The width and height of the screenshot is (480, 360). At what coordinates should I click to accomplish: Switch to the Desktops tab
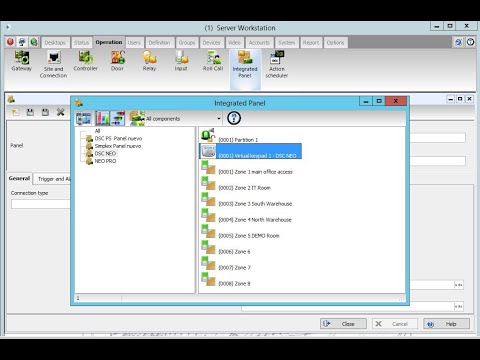click(55, 43)
